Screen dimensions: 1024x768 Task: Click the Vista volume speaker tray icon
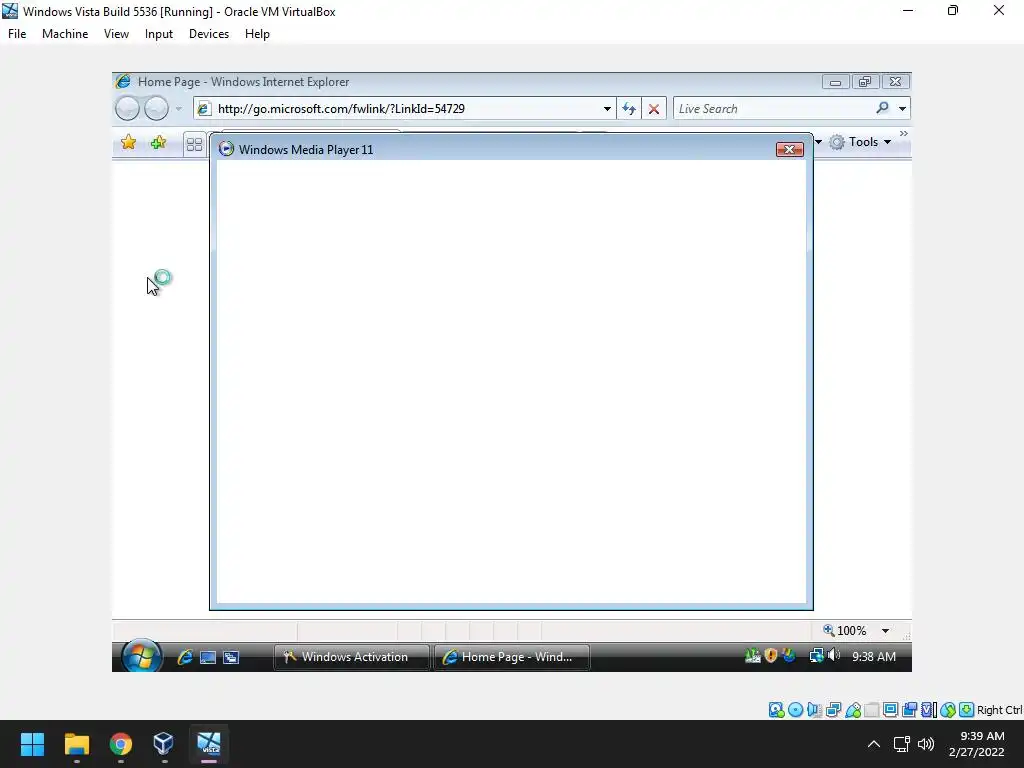click(834, 655)
